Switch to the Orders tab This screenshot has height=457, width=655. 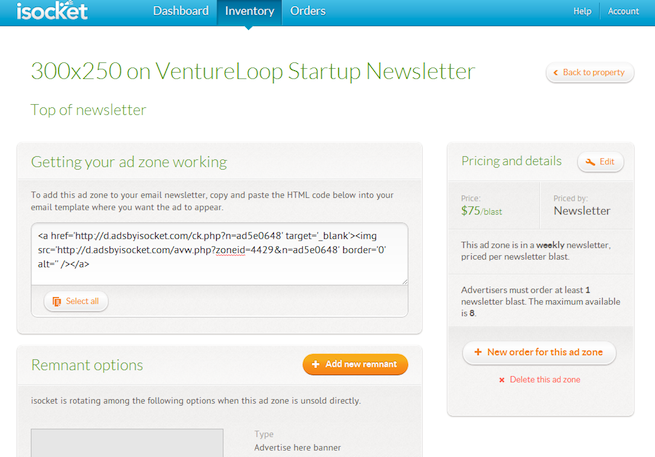click(x=308, y=11)
